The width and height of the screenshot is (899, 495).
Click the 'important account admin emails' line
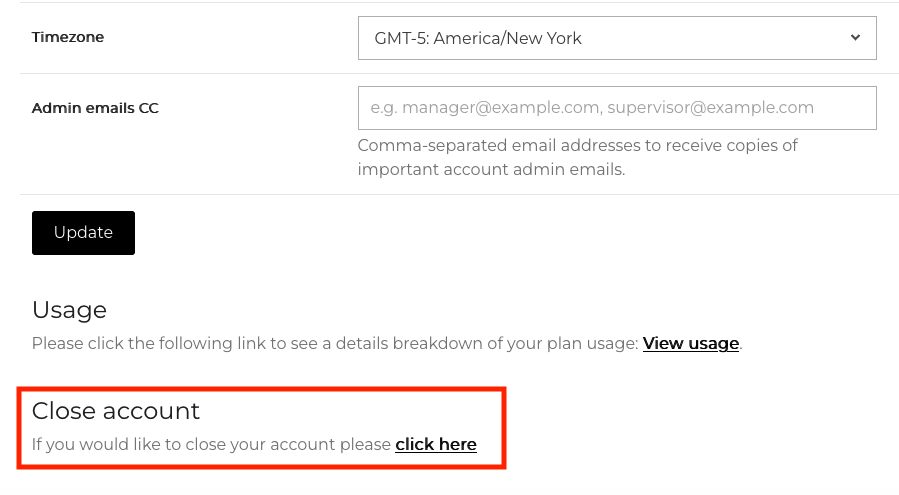coord(491,169)
